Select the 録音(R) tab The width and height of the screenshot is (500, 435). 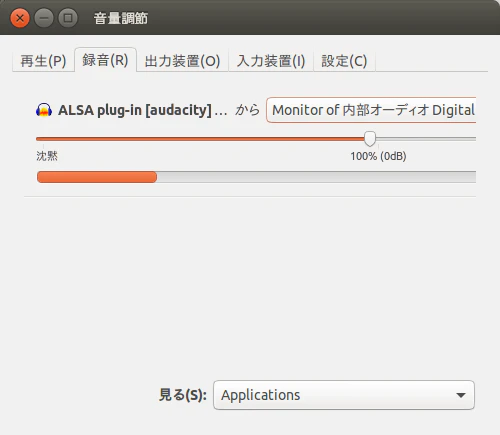pos(105,60)
